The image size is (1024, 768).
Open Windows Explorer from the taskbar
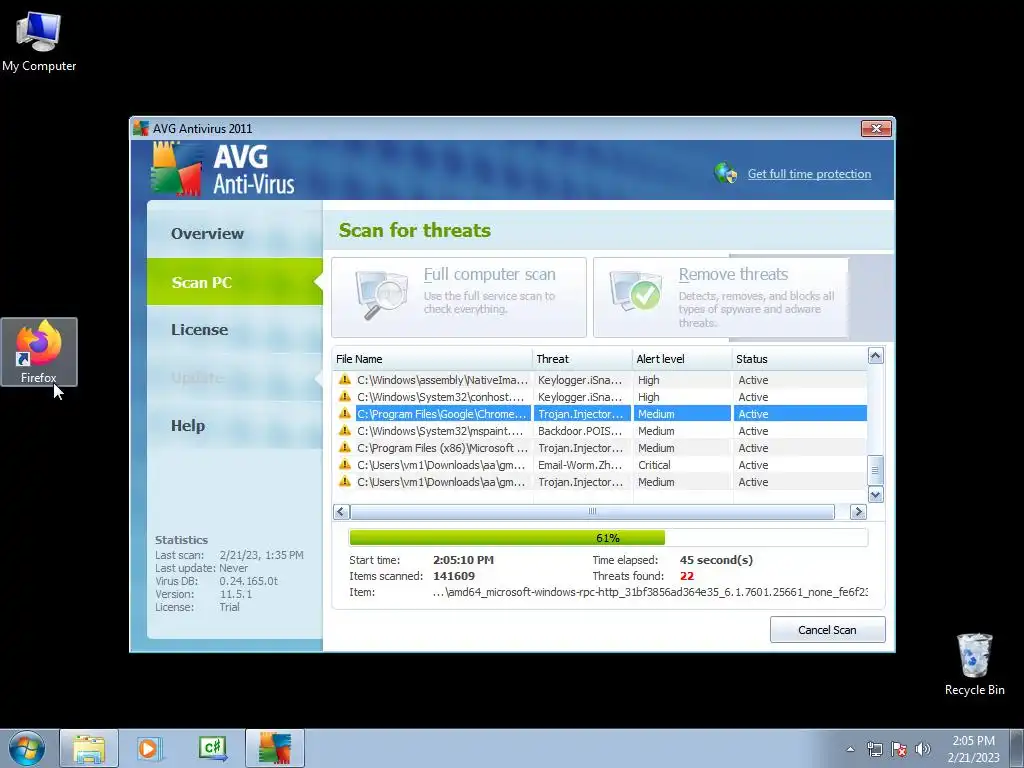89,748
